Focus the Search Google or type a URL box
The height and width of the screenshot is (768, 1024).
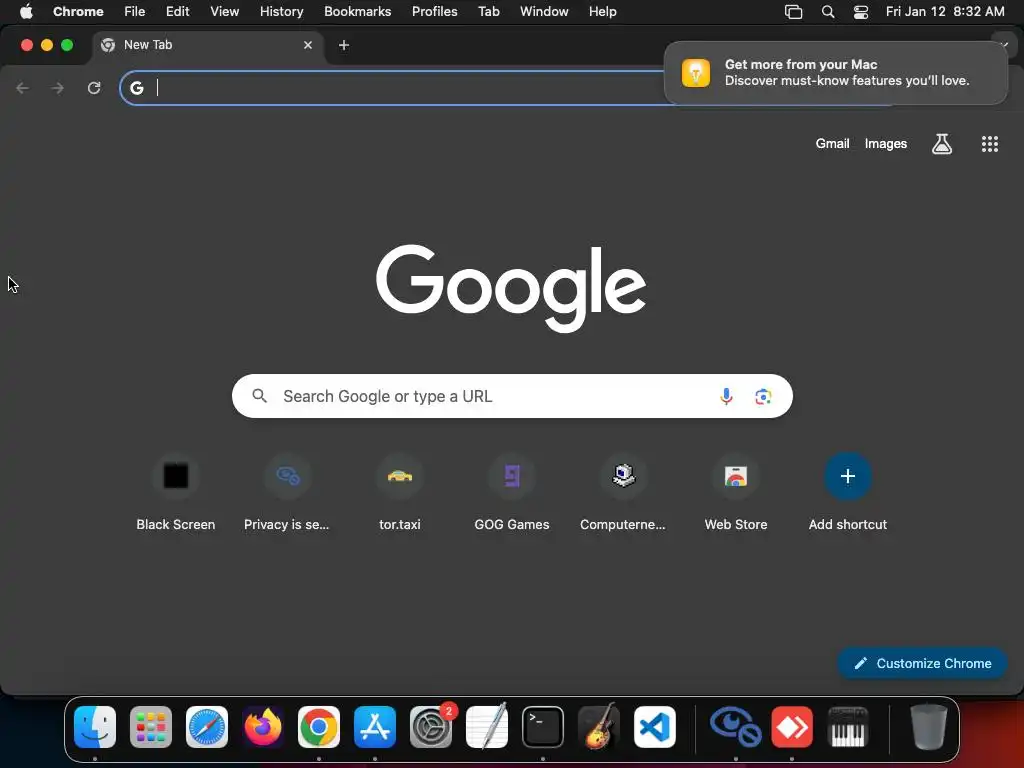point(512,396)
